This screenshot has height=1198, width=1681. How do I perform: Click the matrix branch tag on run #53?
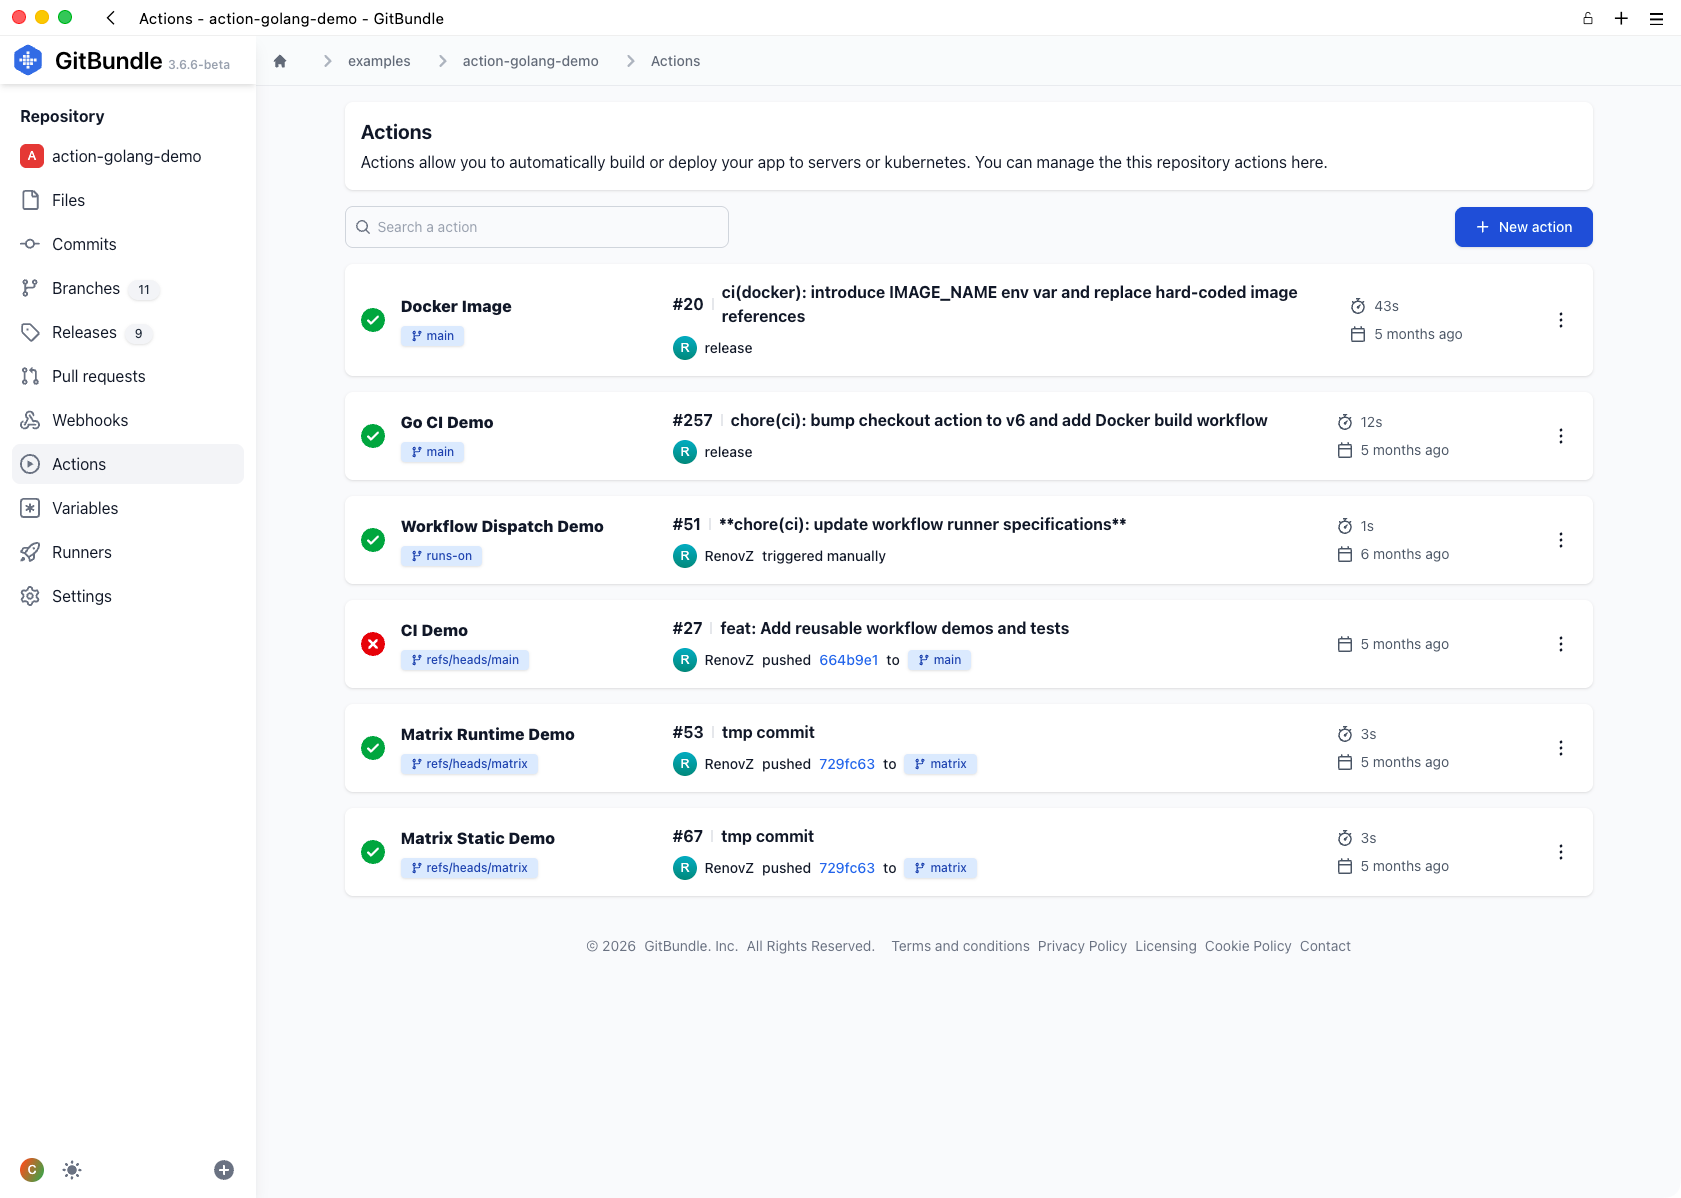tap(941, 764)
